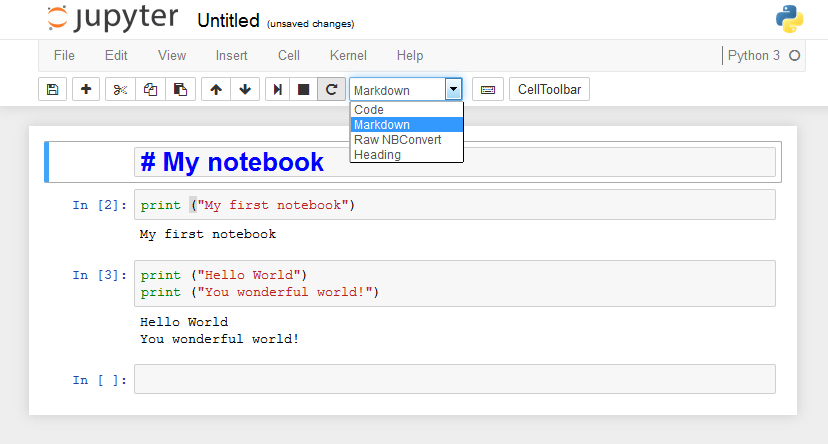Click the 'In [2]:' prompt

click(x=100, y=205)
